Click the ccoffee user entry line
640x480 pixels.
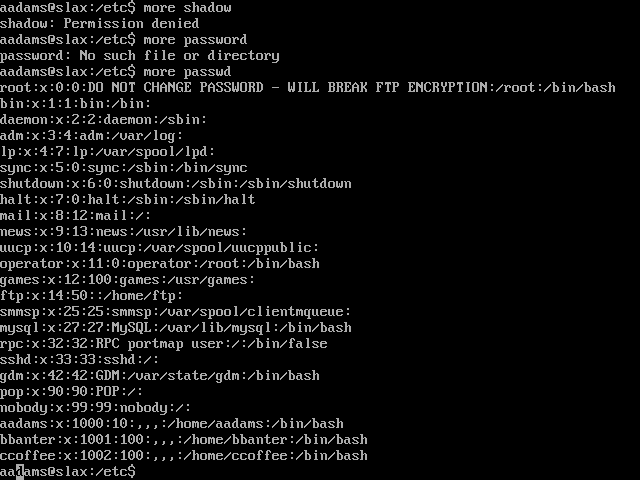(x=184, y=456)
